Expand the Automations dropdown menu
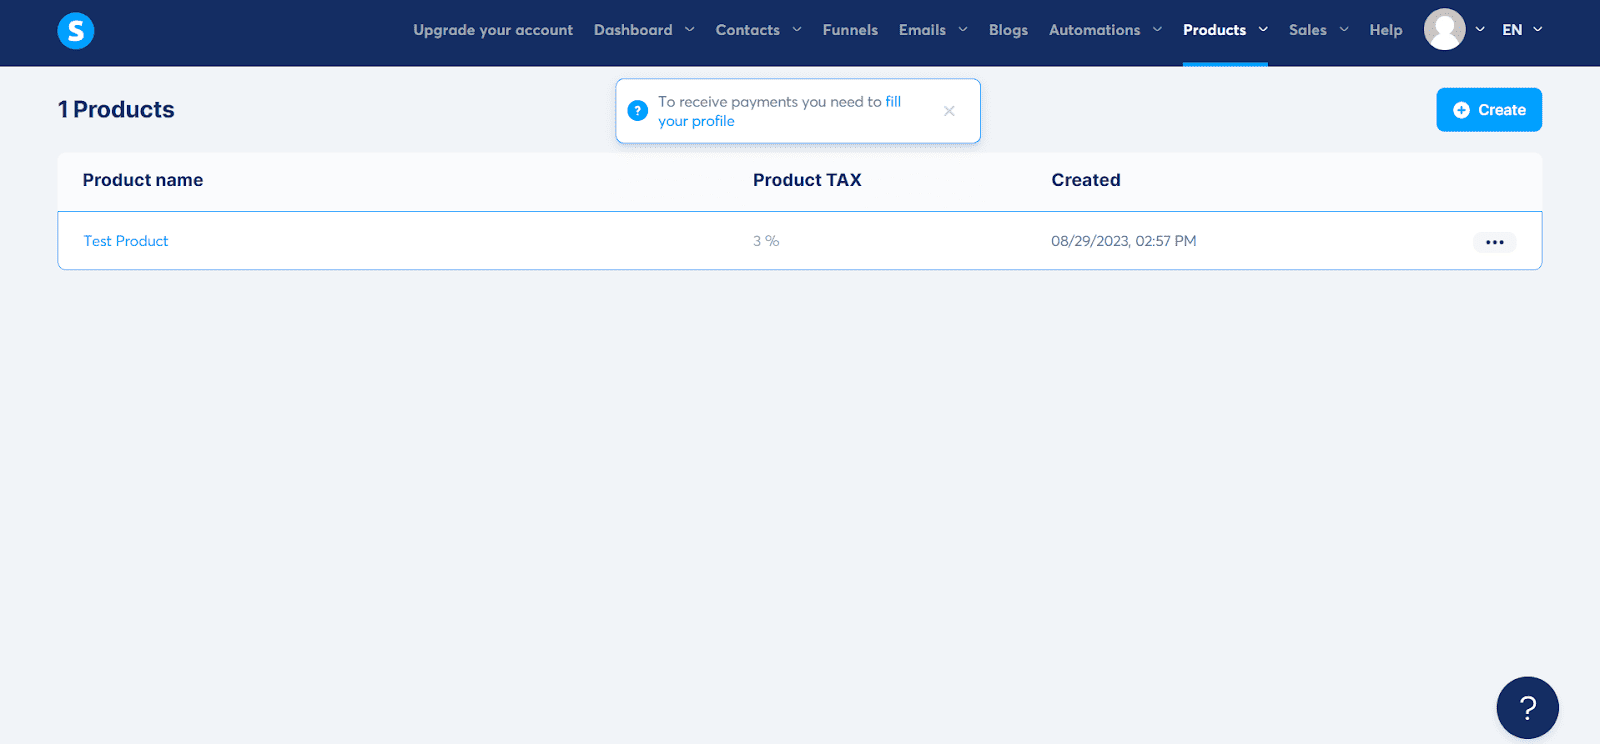 pos(1104,30)
